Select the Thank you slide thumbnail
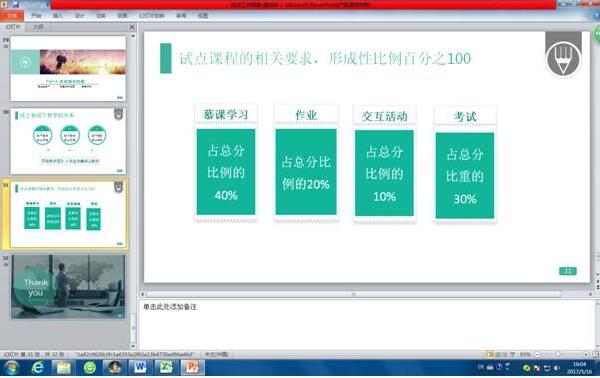The width and height of the screenshot is (600, 378). pyautogui.click(x=68, y=287)
